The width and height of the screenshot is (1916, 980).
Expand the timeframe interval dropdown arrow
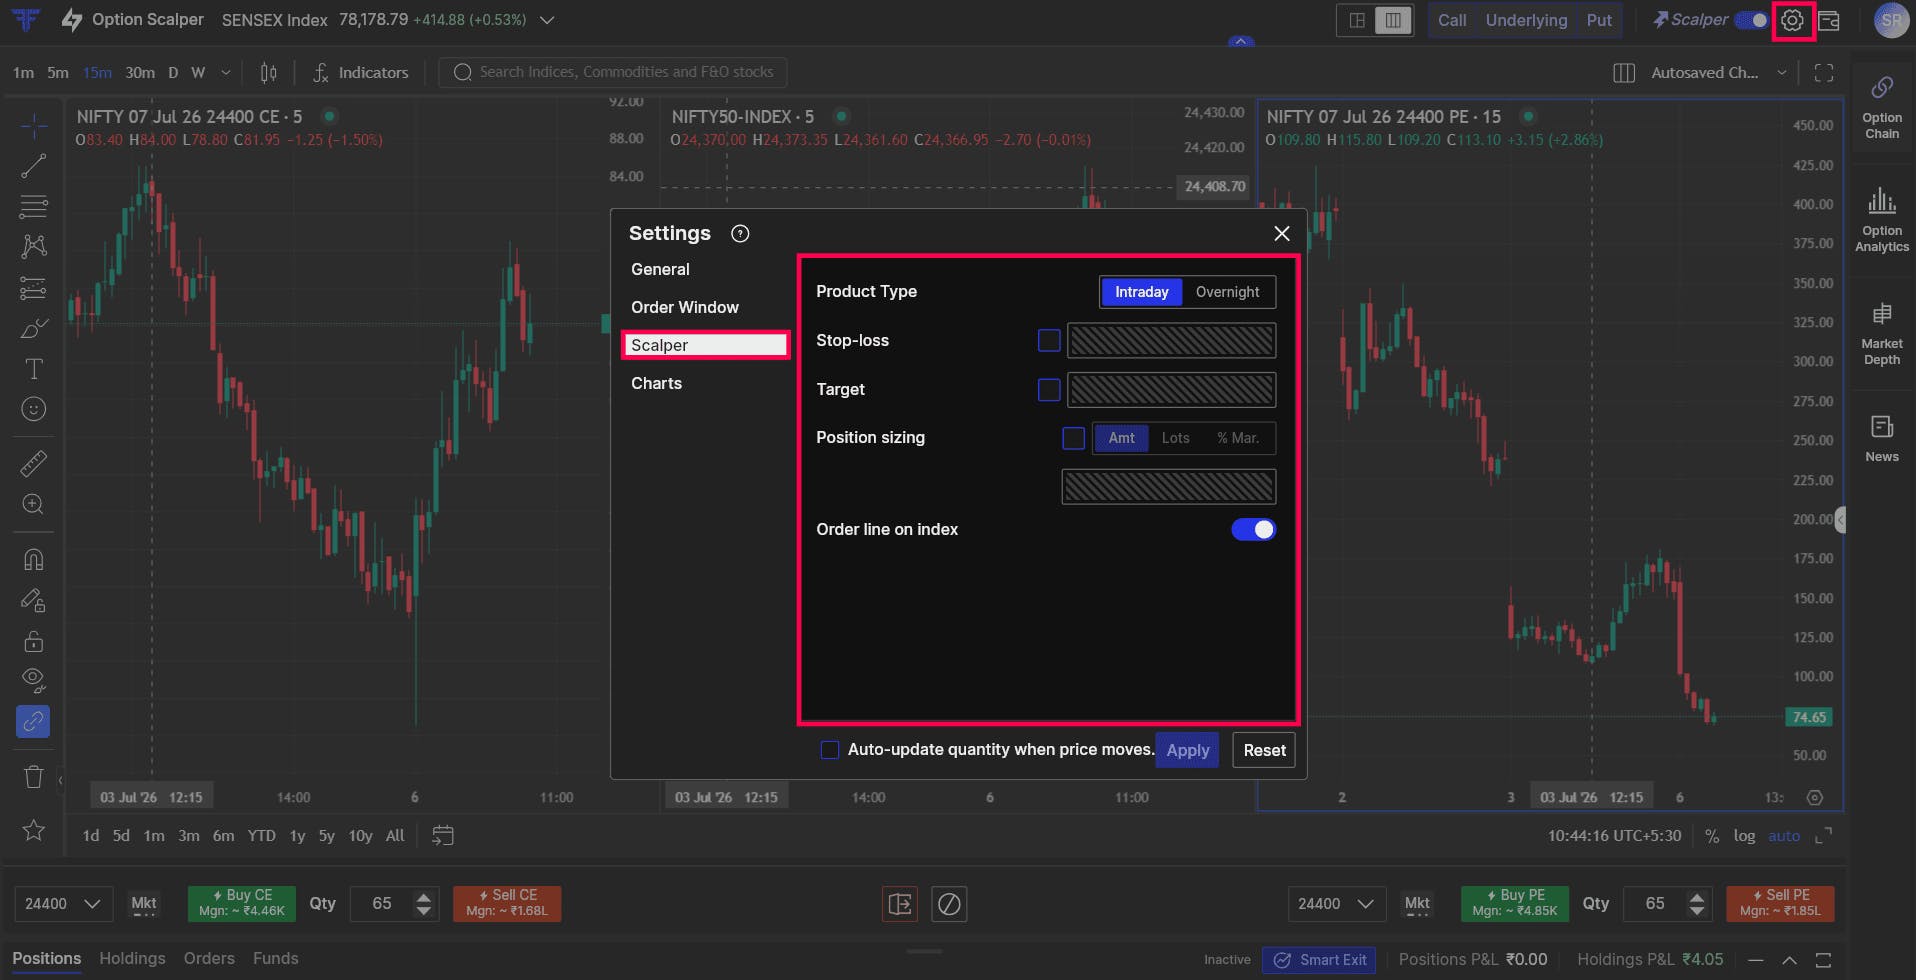pyautogui.click(x=226, y=72)
